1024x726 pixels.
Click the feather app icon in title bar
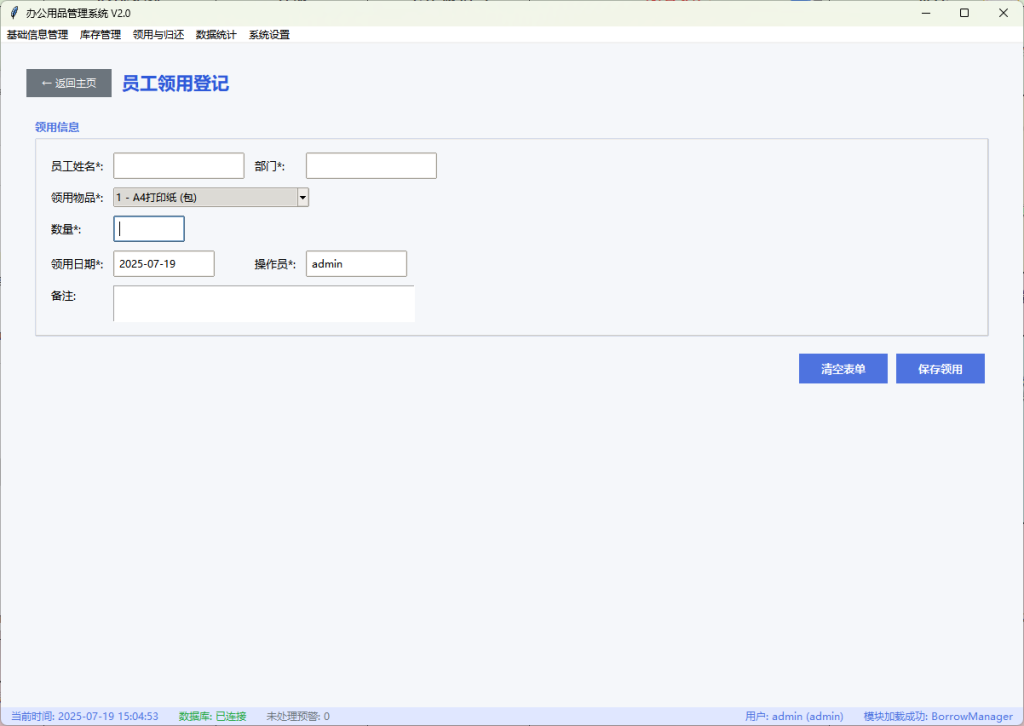tap(13, 13)
